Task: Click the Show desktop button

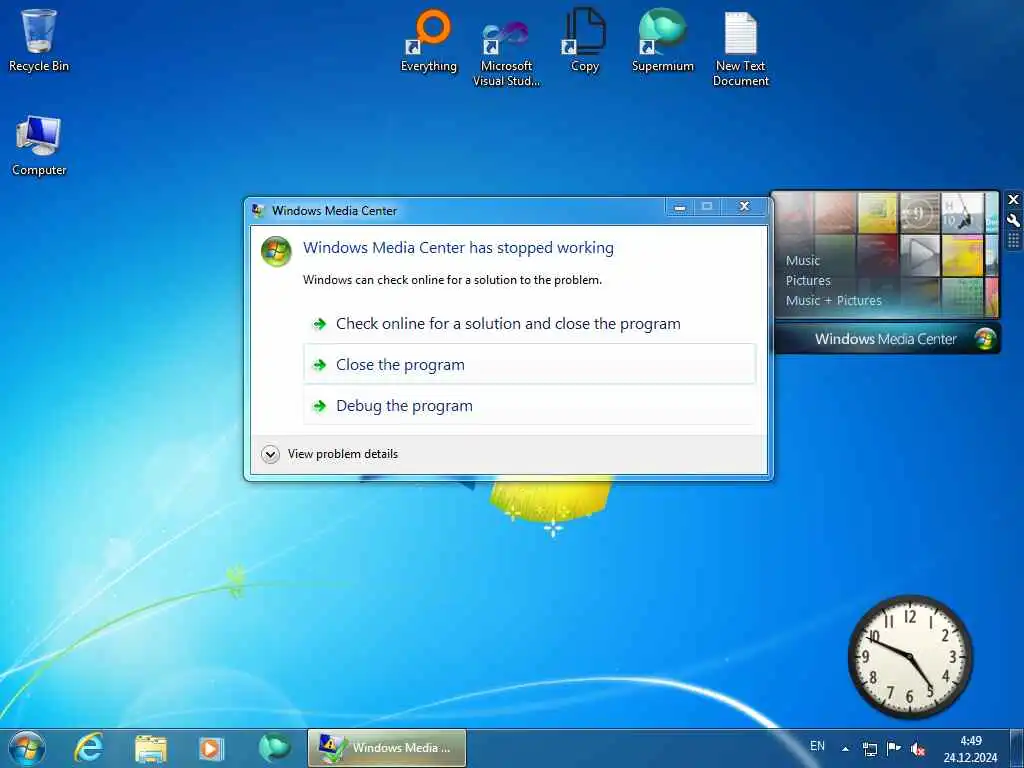Action: point(1017,748)
